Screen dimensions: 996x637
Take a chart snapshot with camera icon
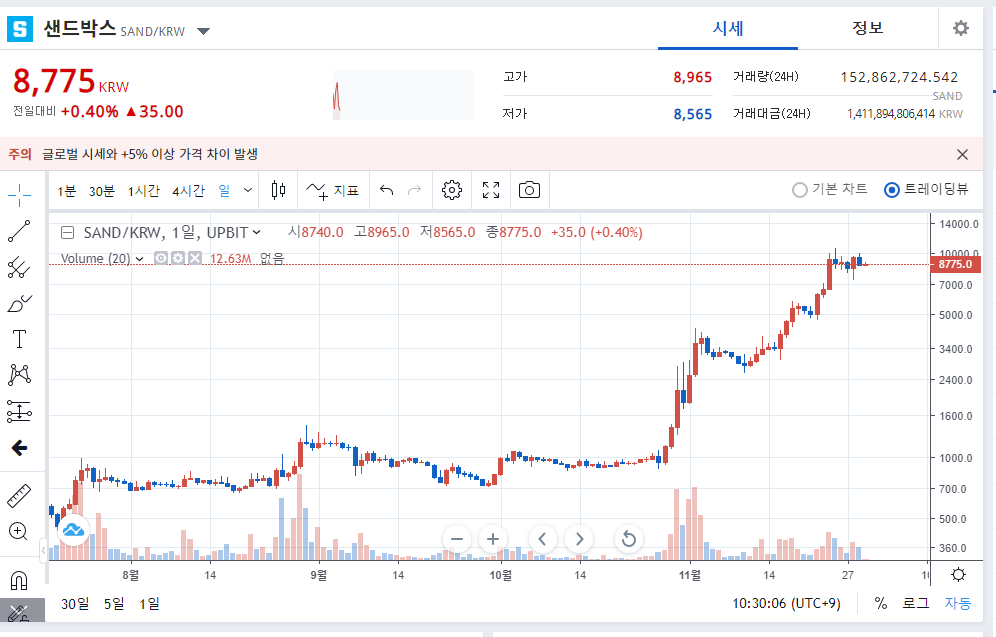tap(529, 190)
